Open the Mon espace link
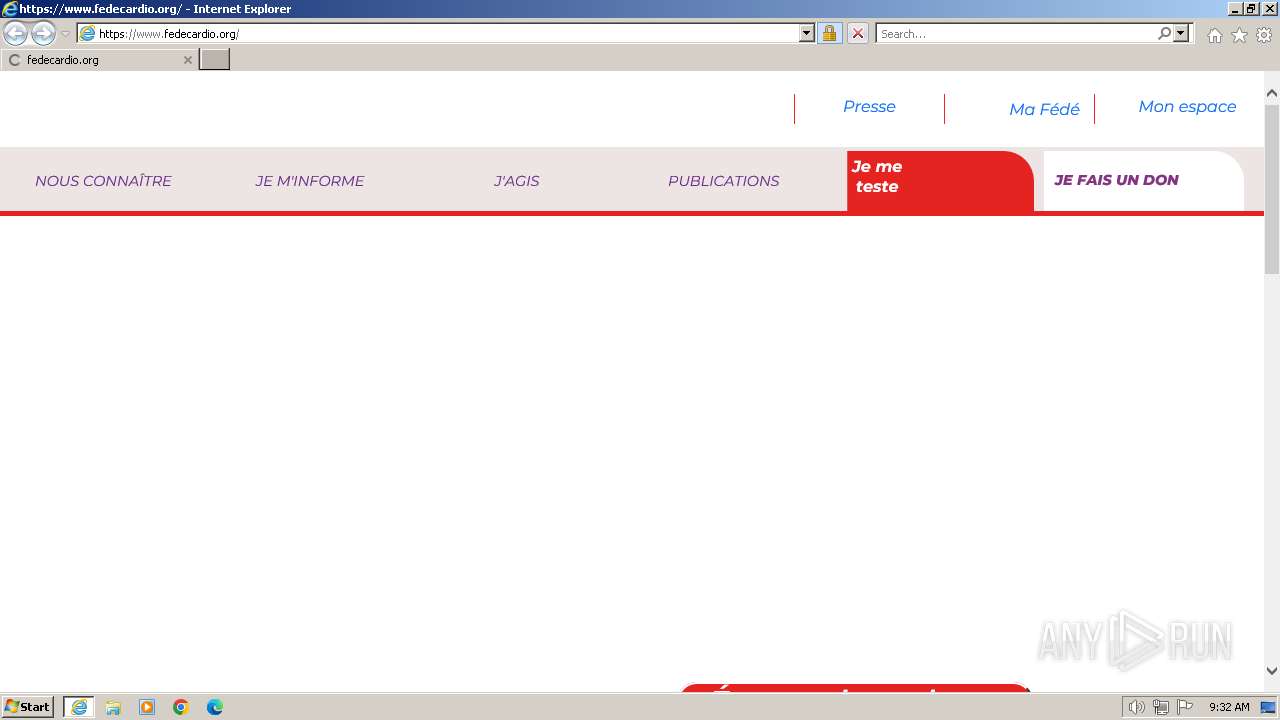Image resolution: width=1280 pixels, height=720 pixels. [1187, 107]
